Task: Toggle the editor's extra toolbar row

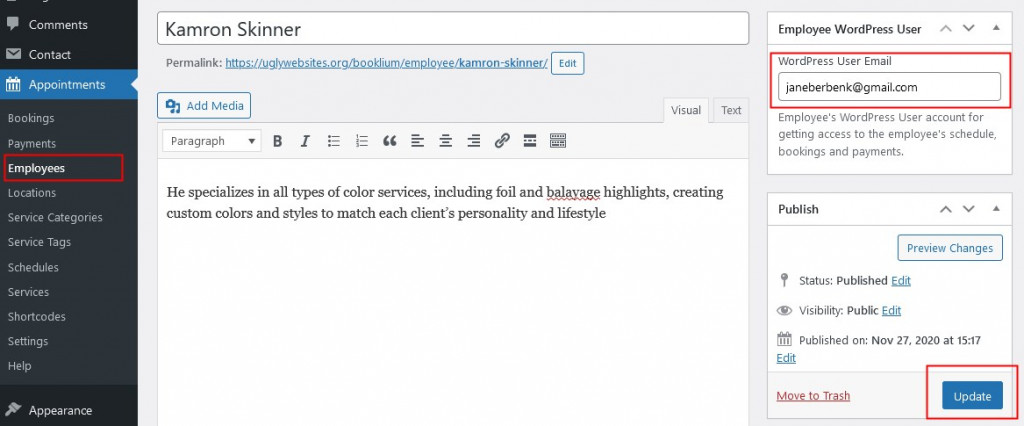Action: (x=558, y=141)
